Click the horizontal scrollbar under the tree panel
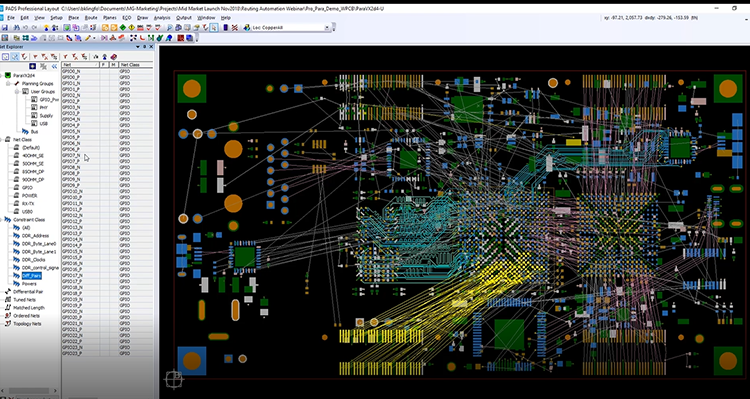Image resolution: width=750 pixels, height=399 pixels. coord(29,390)
